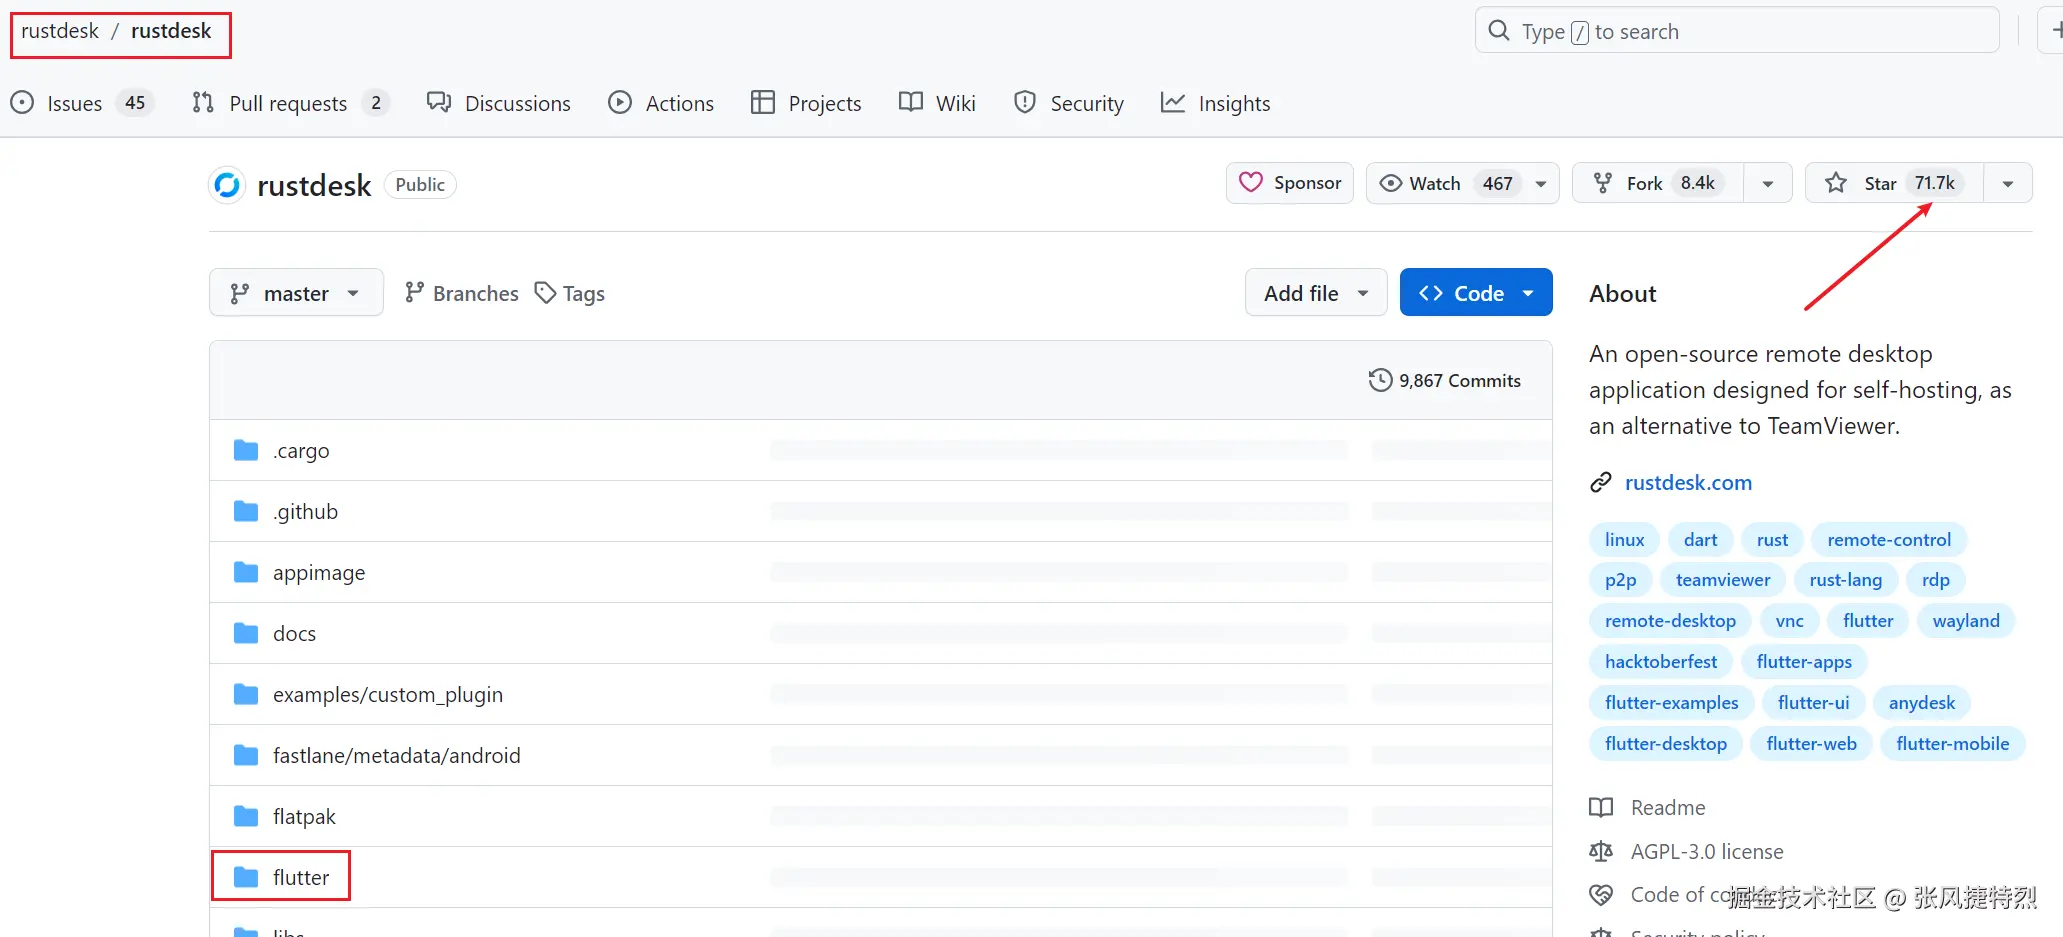This screenshot has height=937, width=2063.
Task: Expand the Add file dropdown
Action: click(x=1316, y=293)
